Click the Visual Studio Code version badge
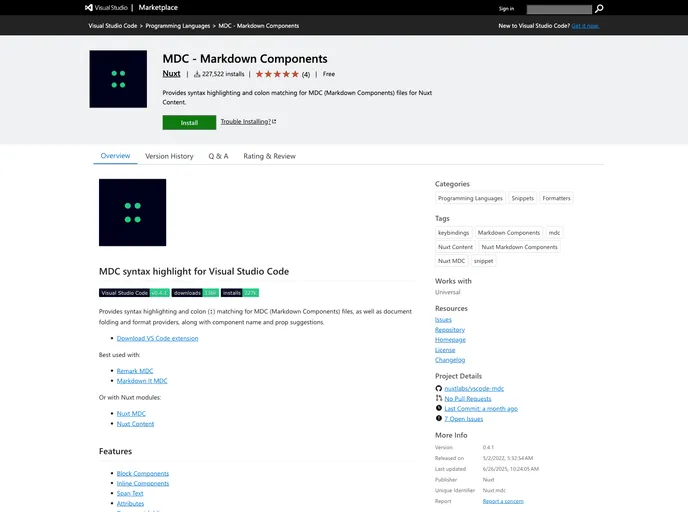688x512 pixels. coord(134,293)
